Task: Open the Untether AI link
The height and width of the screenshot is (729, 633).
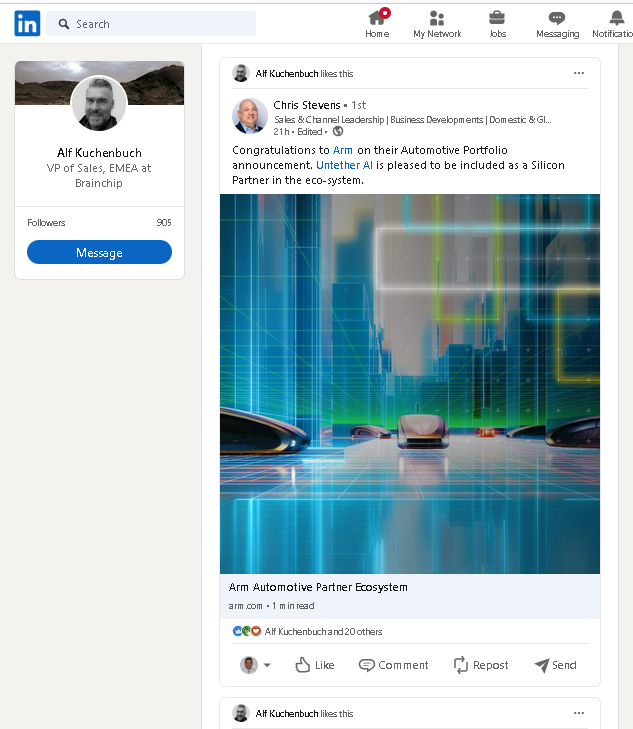Action: tap(345, 165)
